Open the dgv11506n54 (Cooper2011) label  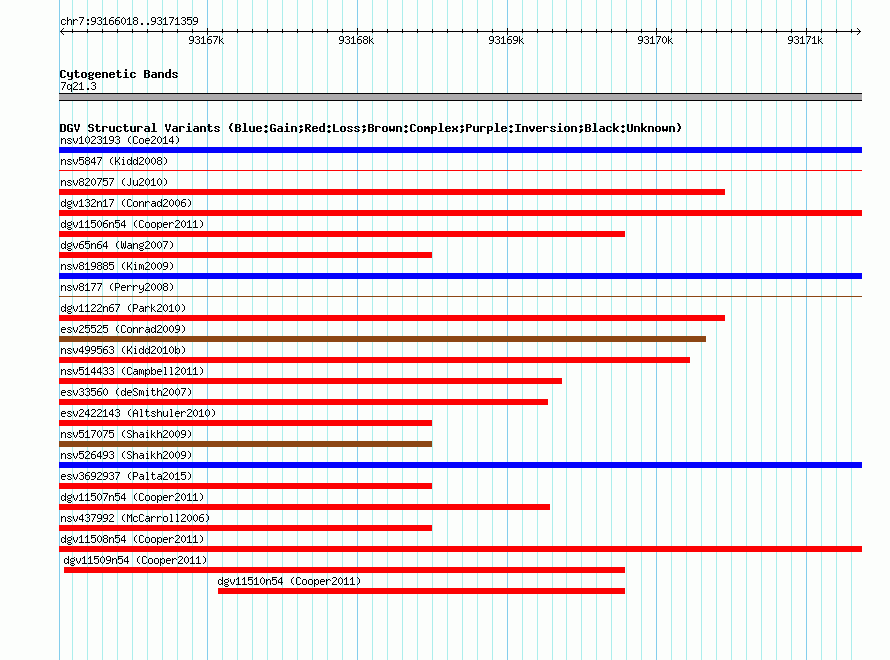click(x=132, y=224)
